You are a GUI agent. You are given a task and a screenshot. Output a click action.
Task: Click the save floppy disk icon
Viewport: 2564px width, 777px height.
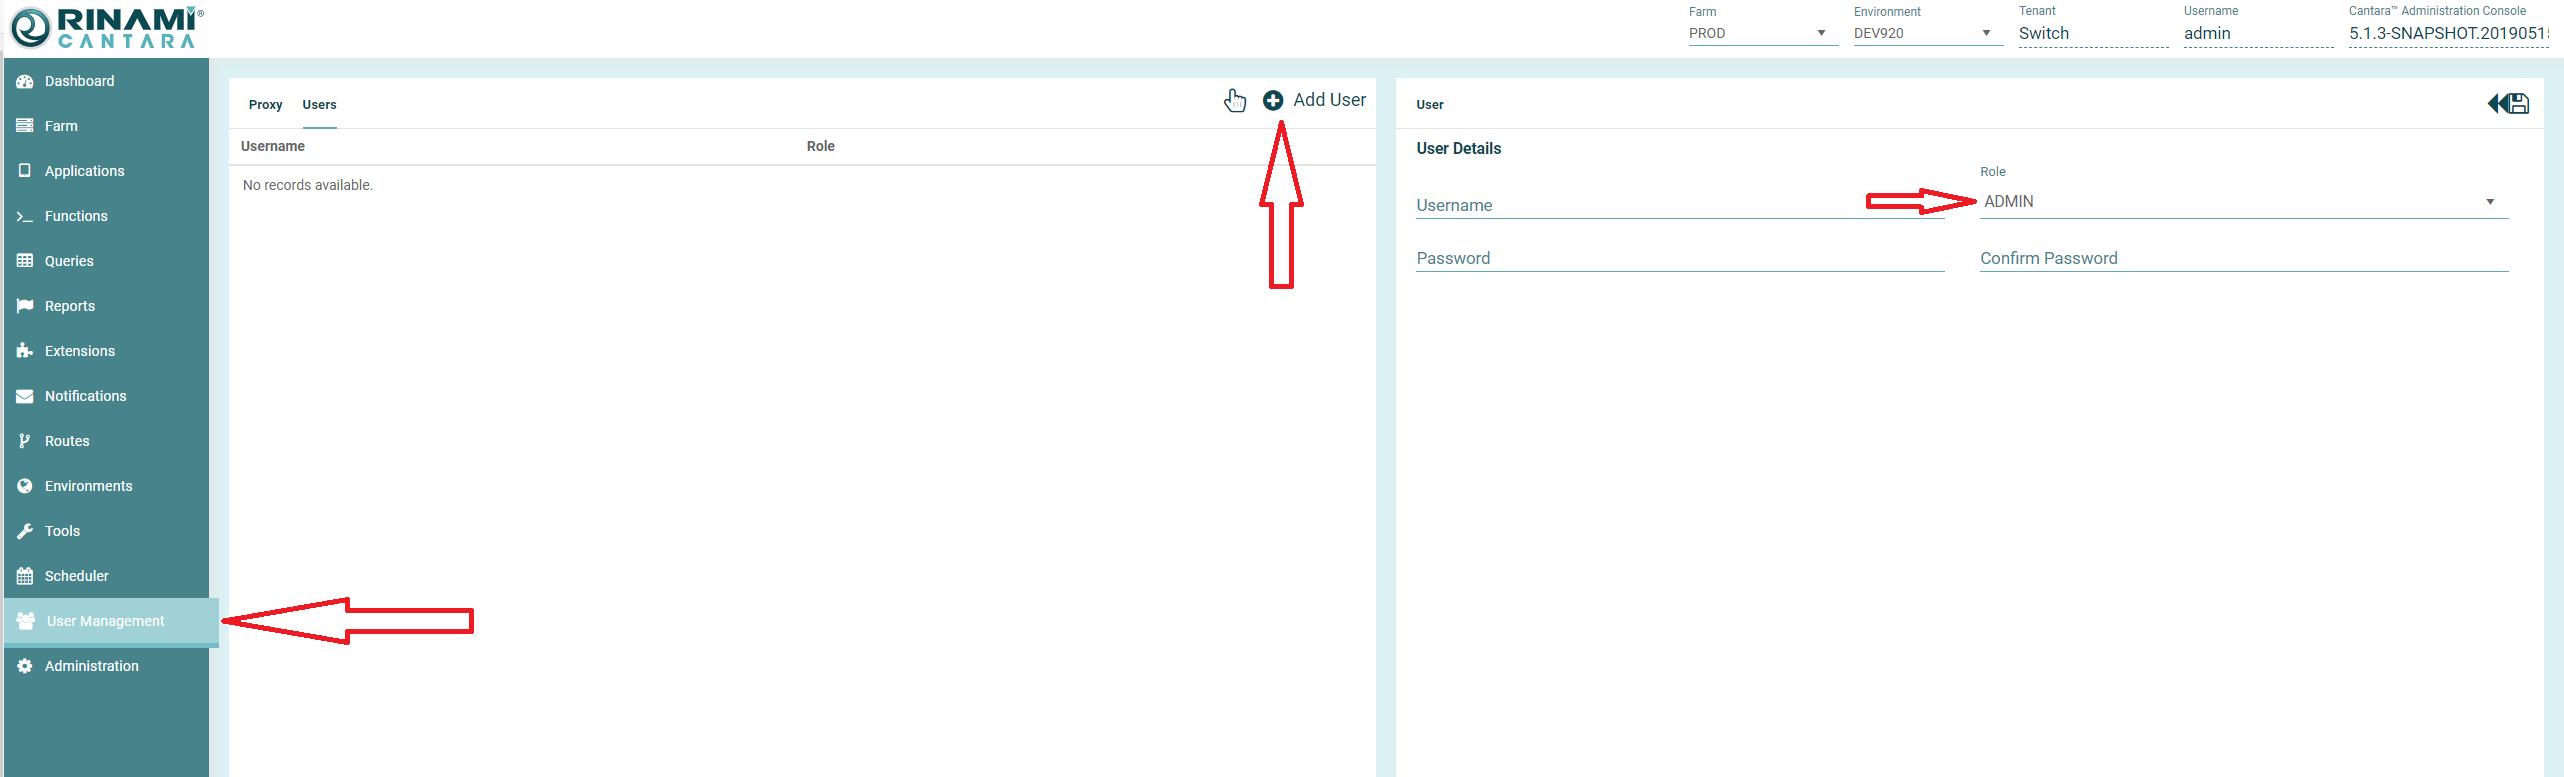[x=2518, y=104]
